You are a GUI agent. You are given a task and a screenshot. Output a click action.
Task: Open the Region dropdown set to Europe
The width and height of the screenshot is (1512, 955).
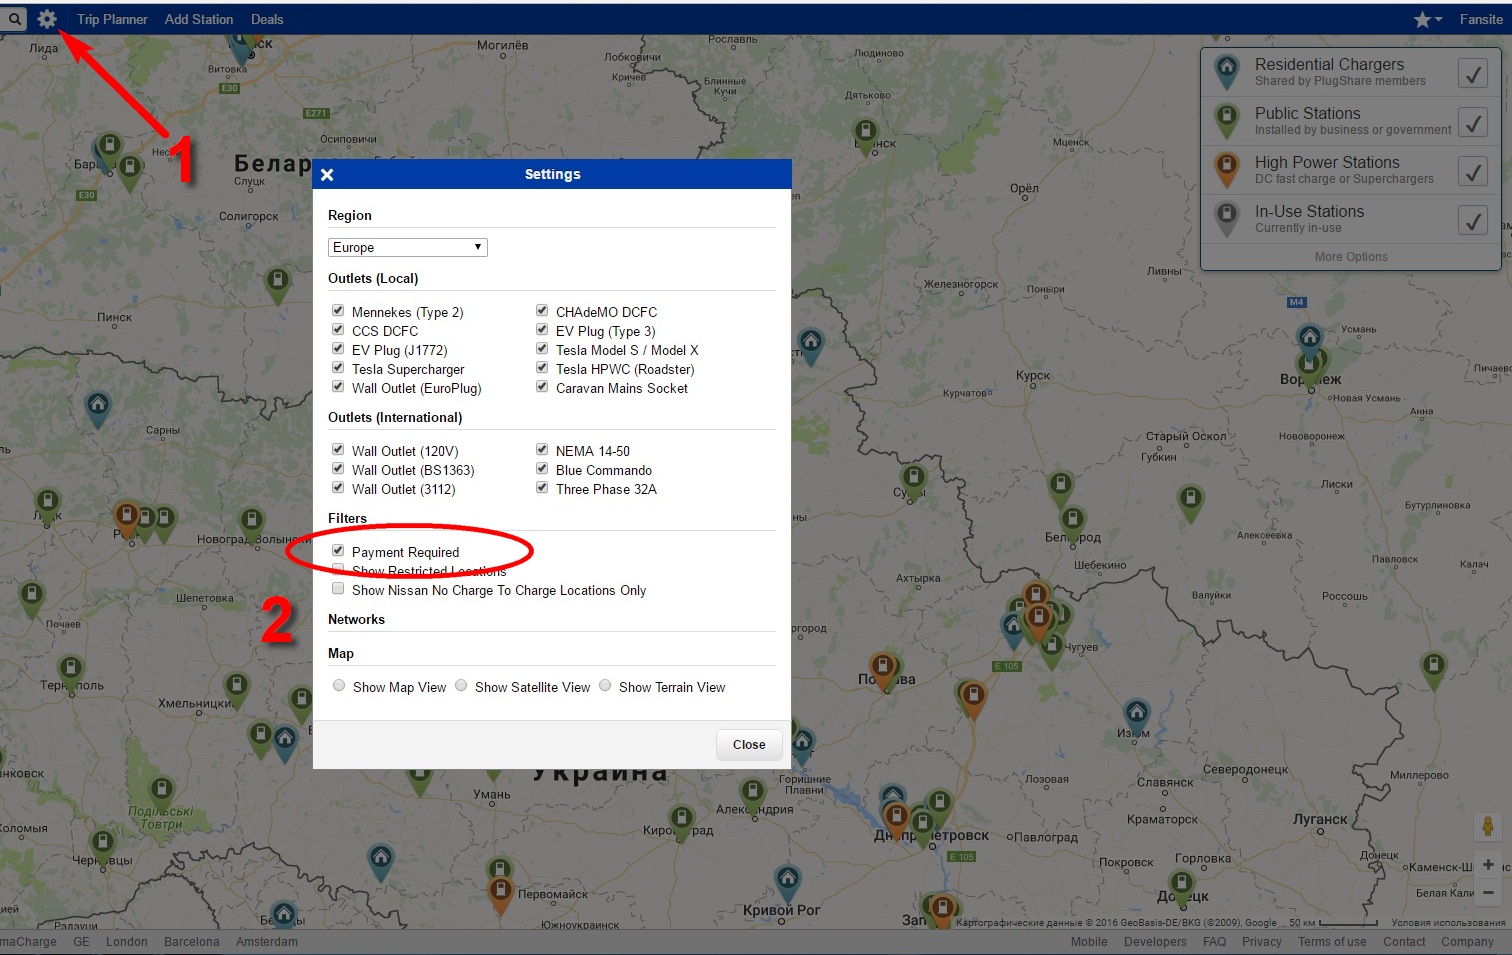pyautogui.click(x=407, y=247)
